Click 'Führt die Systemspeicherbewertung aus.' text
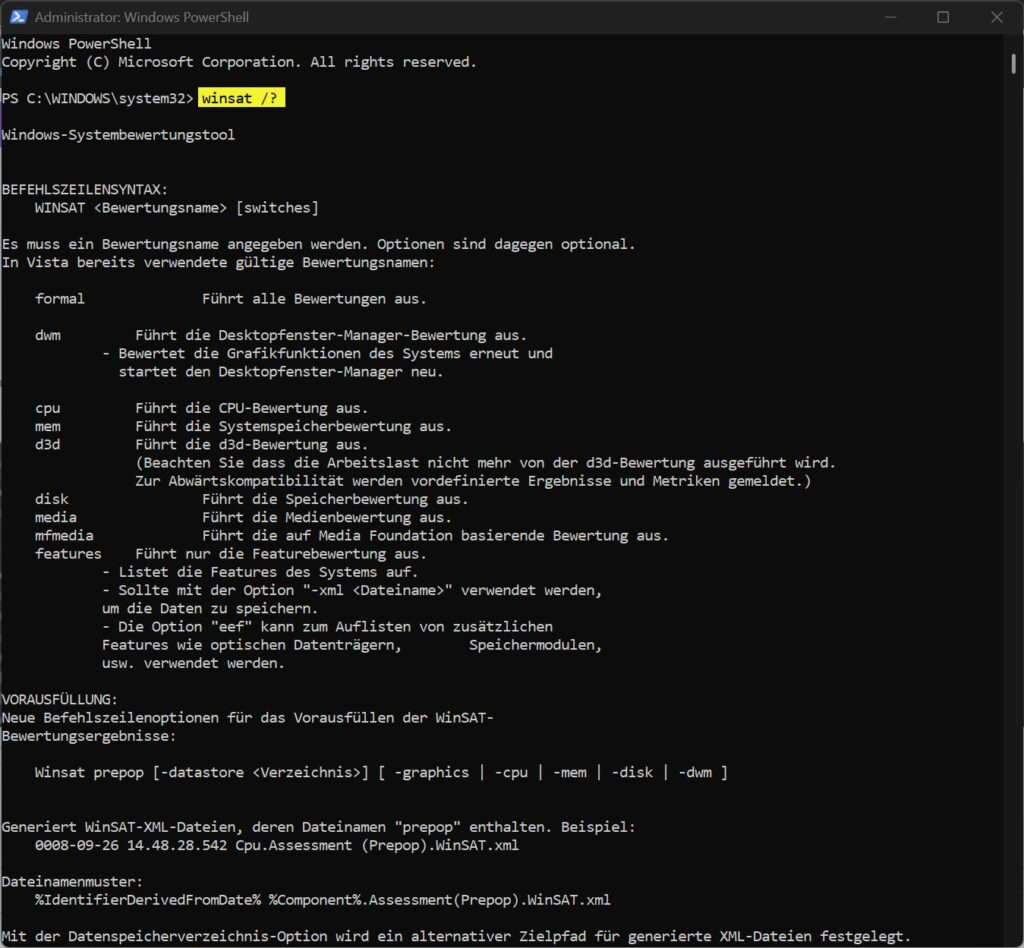The width and height of the screenshot is (1024, 948). click(x=293, y=427)
